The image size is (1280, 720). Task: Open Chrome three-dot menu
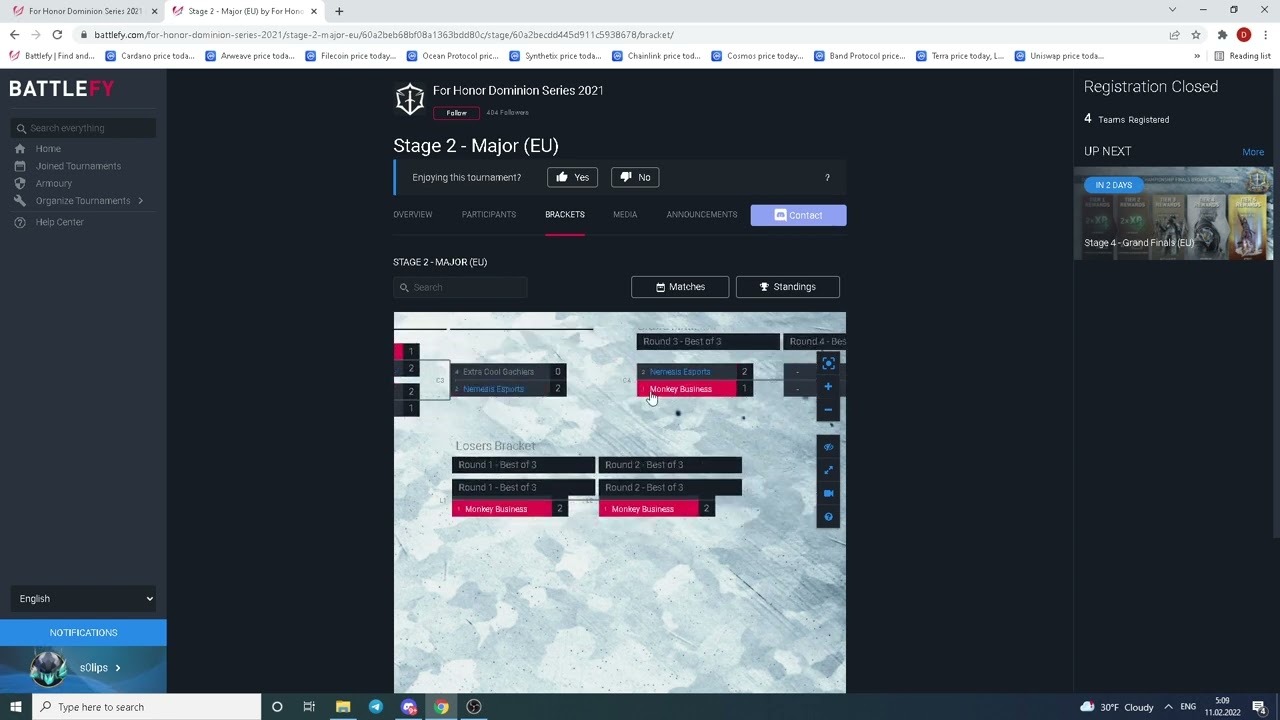pyautogui.click(x=1265, y=35)
